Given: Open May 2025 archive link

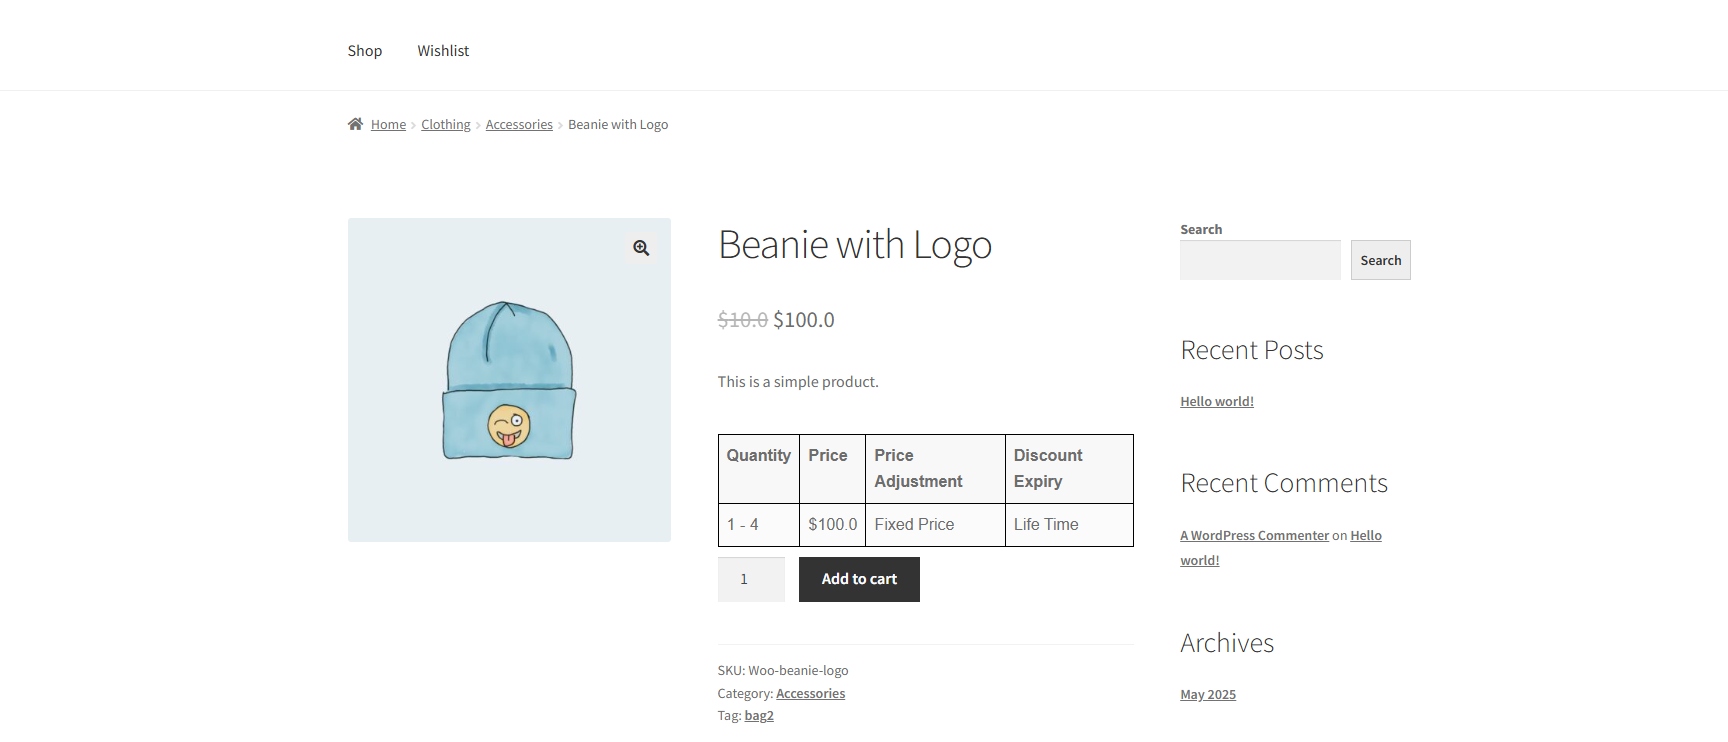Looking at the screenshot, I should (1207, 695).
